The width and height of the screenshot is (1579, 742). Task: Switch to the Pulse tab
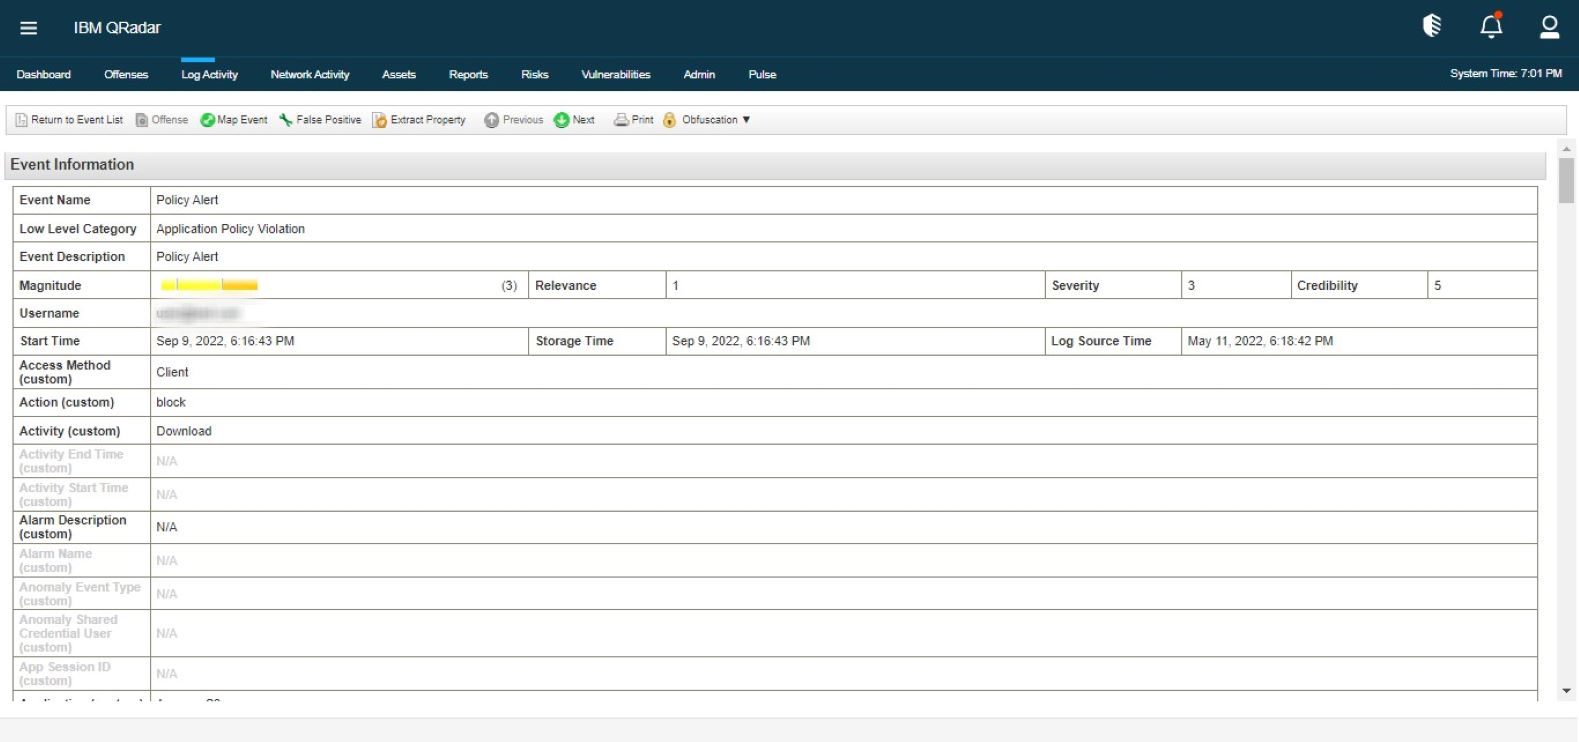click(762, 74)
